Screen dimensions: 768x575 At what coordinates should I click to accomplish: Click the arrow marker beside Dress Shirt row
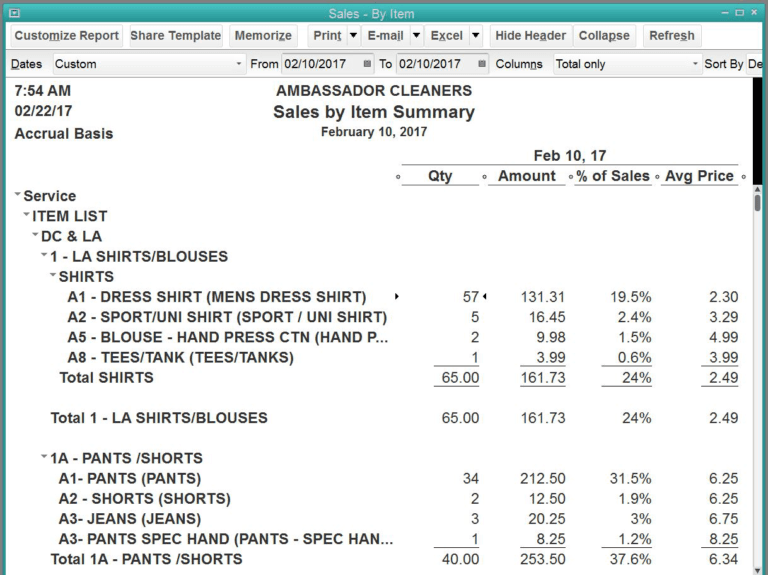[x=397, y=297]
